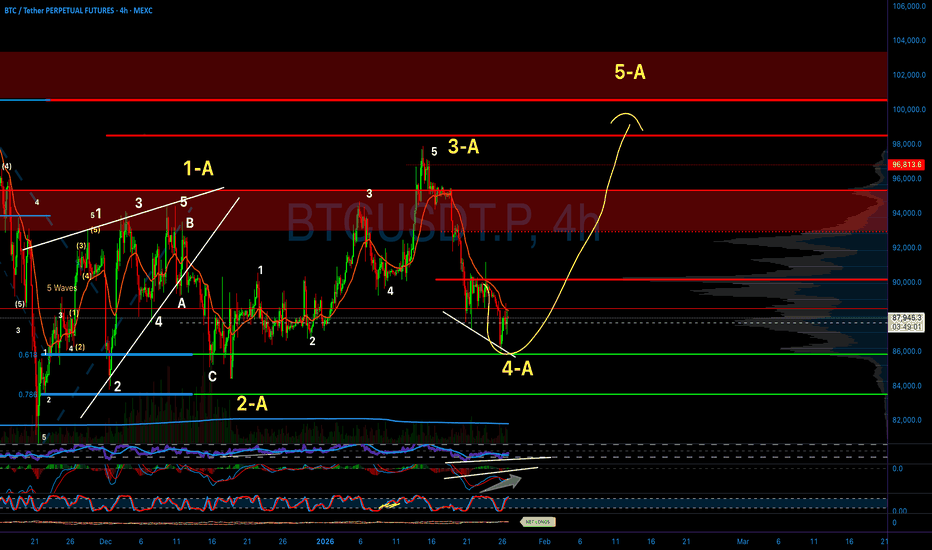
Task: Select the 4-A wave label
Action: 517,369
